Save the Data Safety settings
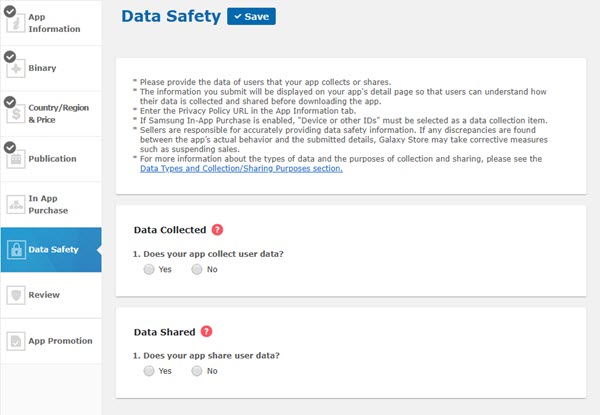 (x=251, y=16)
